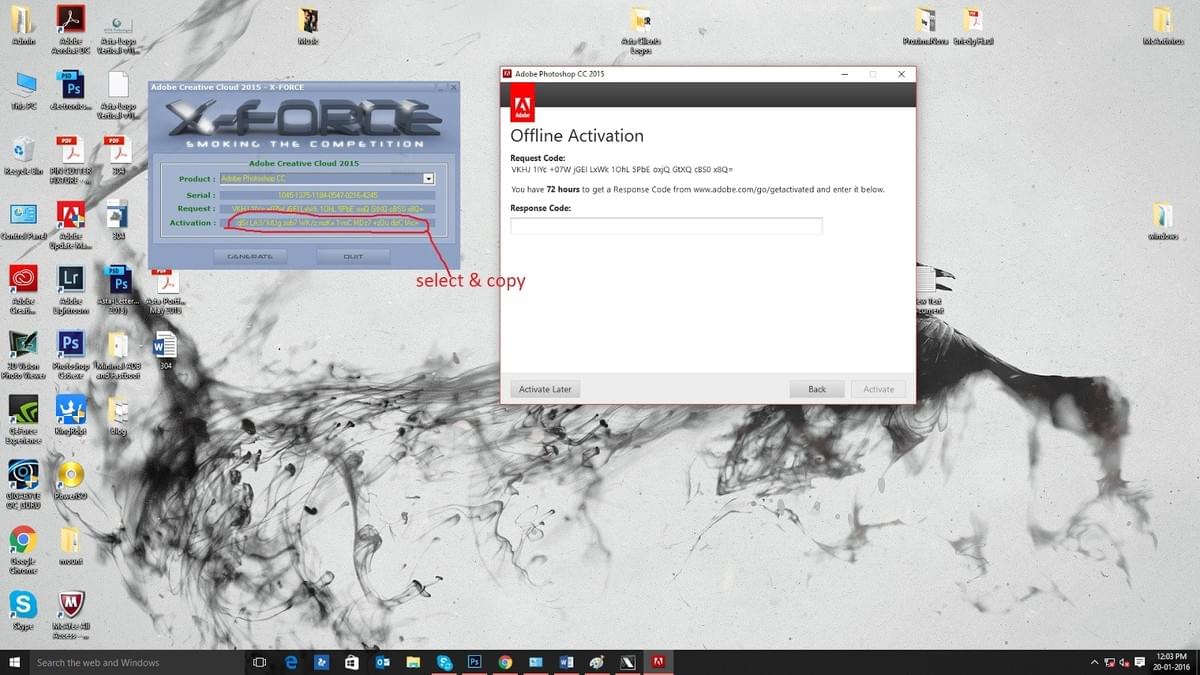Screen dimensions: 1200x675
Task: Select the Photoshop CS6.exe desktop icon
Action: pos(70,355)
